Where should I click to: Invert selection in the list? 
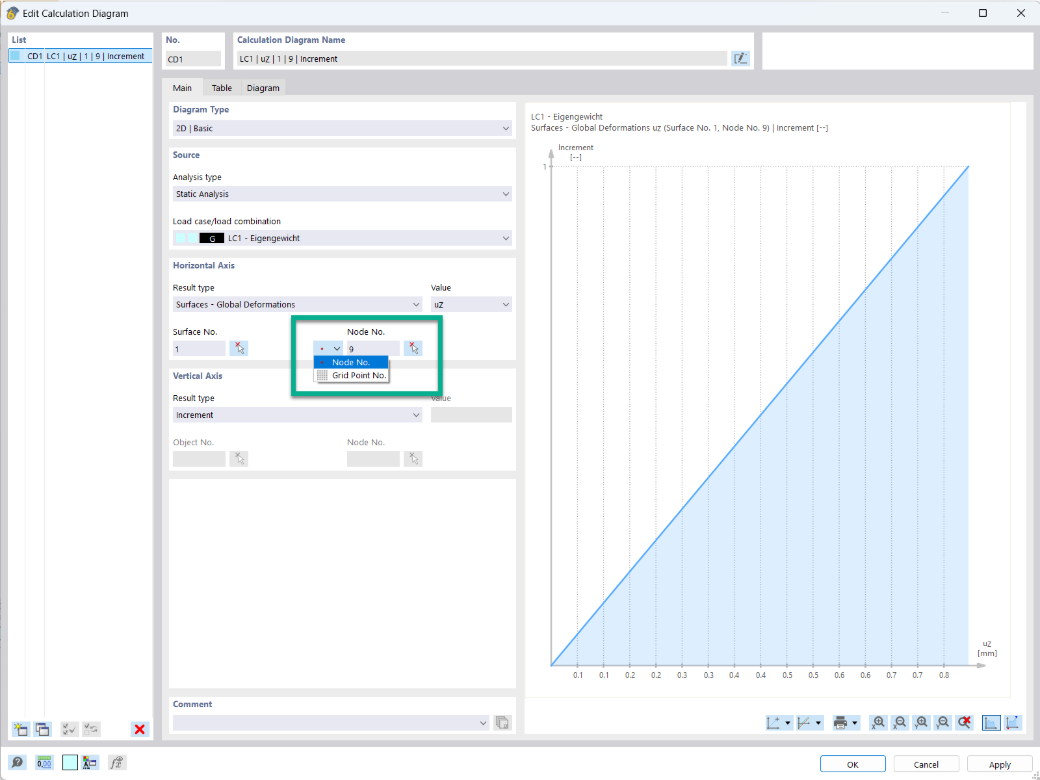pos(92,730)
